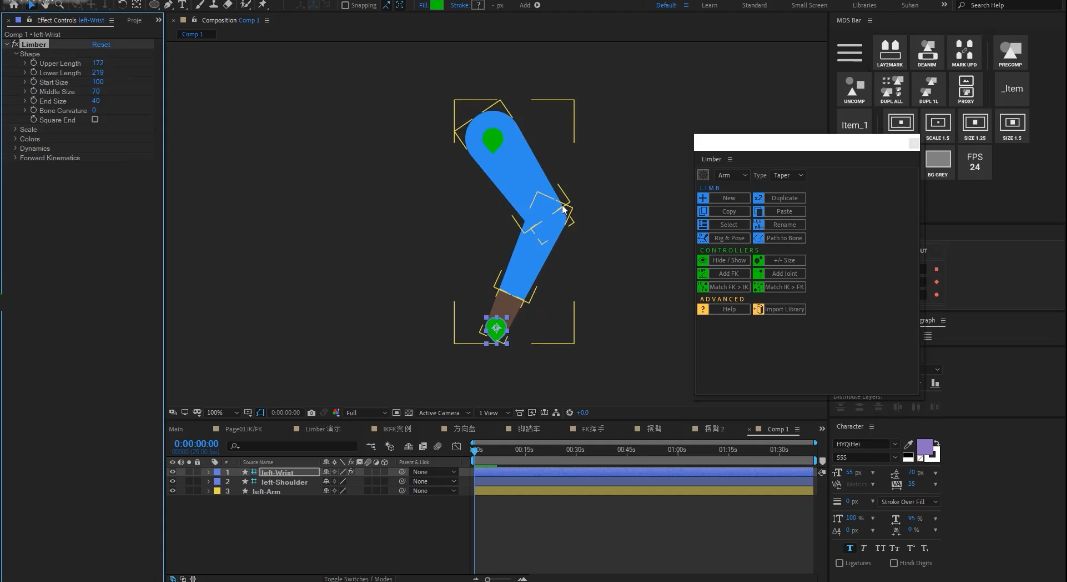Click the Upper Length value field

[97, 63]
